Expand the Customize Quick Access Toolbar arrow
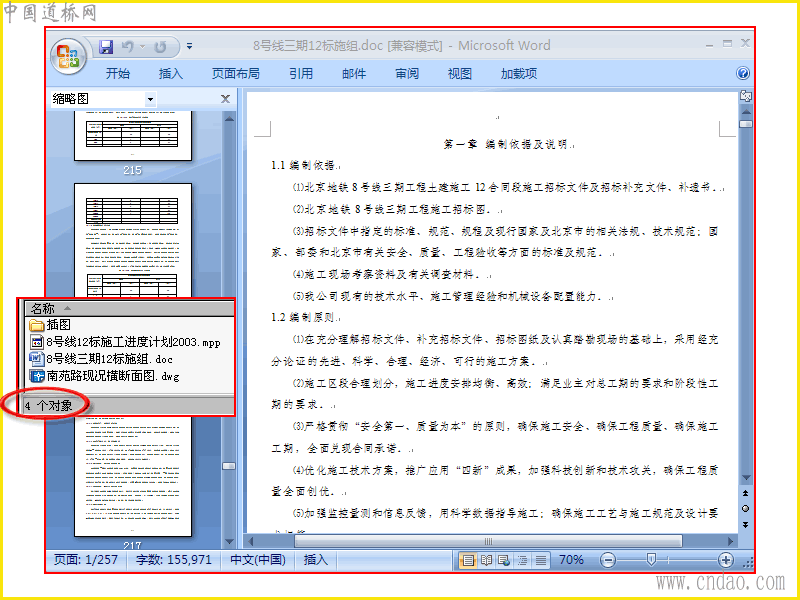This screenshot has height=600, width=800. (189, 46)
